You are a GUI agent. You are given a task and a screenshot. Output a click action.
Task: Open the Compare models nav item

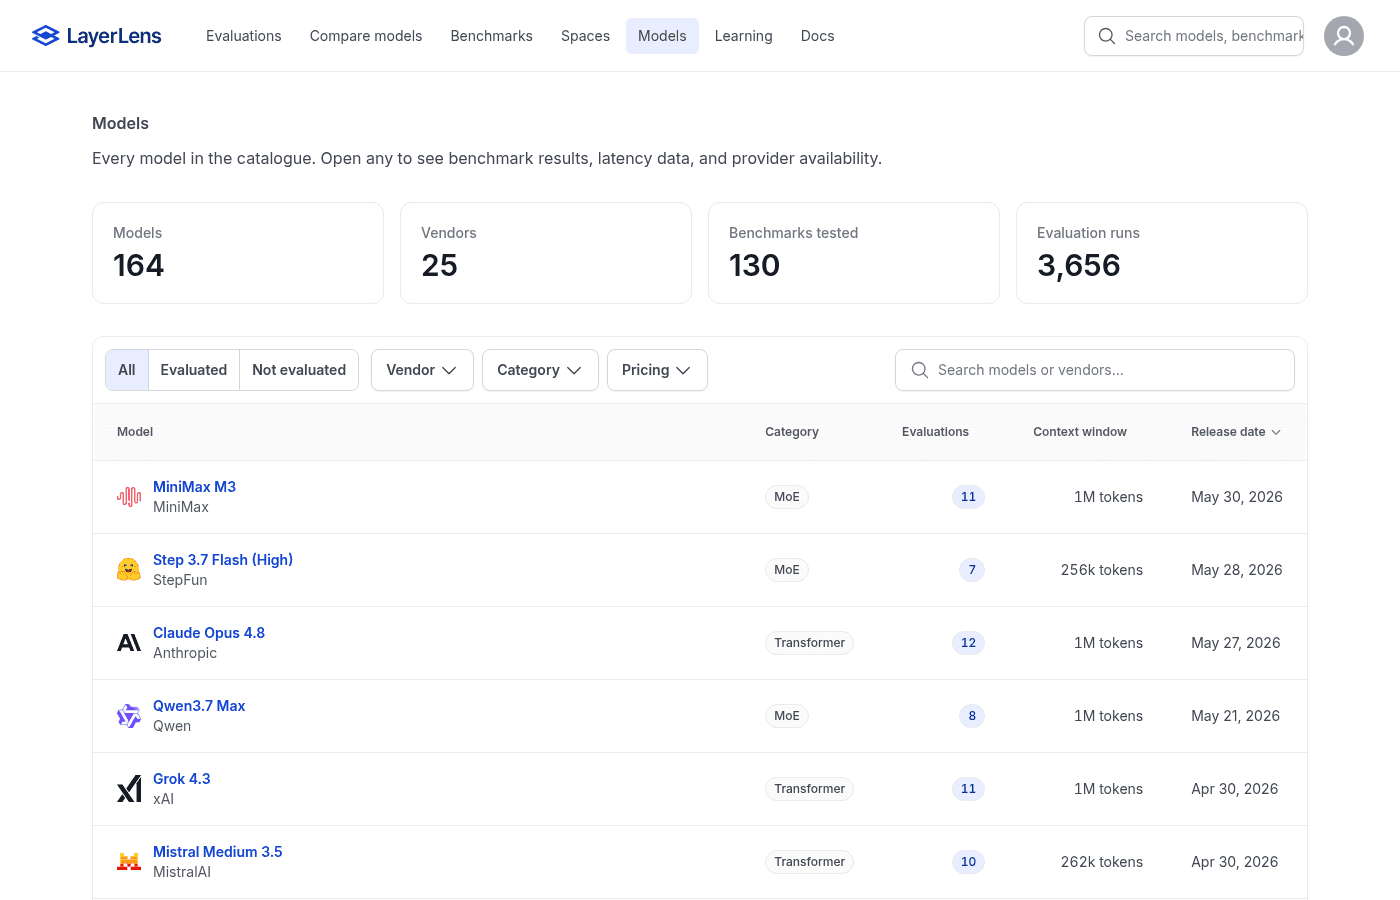pos(366,36)
